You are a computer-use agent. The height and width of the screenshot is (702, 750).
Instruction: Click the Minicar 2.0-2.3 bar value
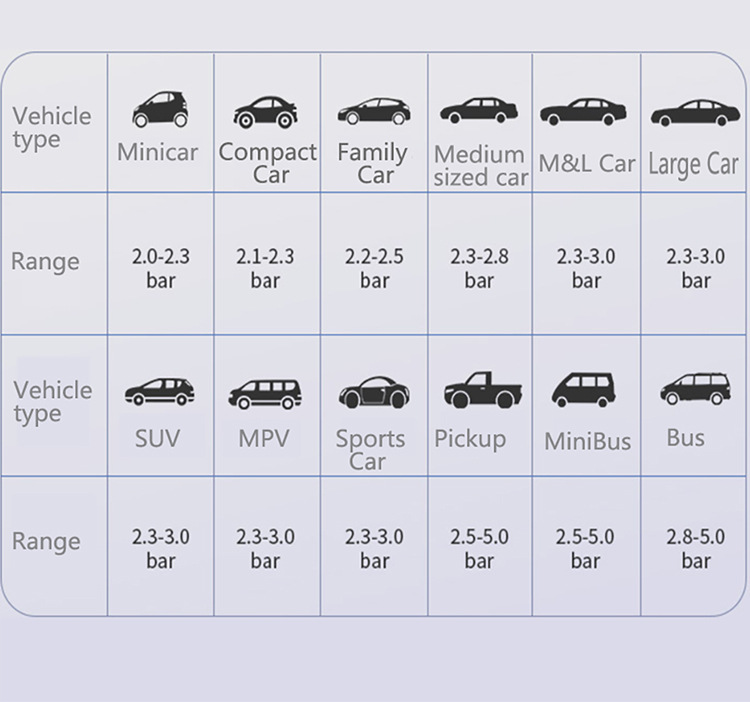tap(160, 268)
